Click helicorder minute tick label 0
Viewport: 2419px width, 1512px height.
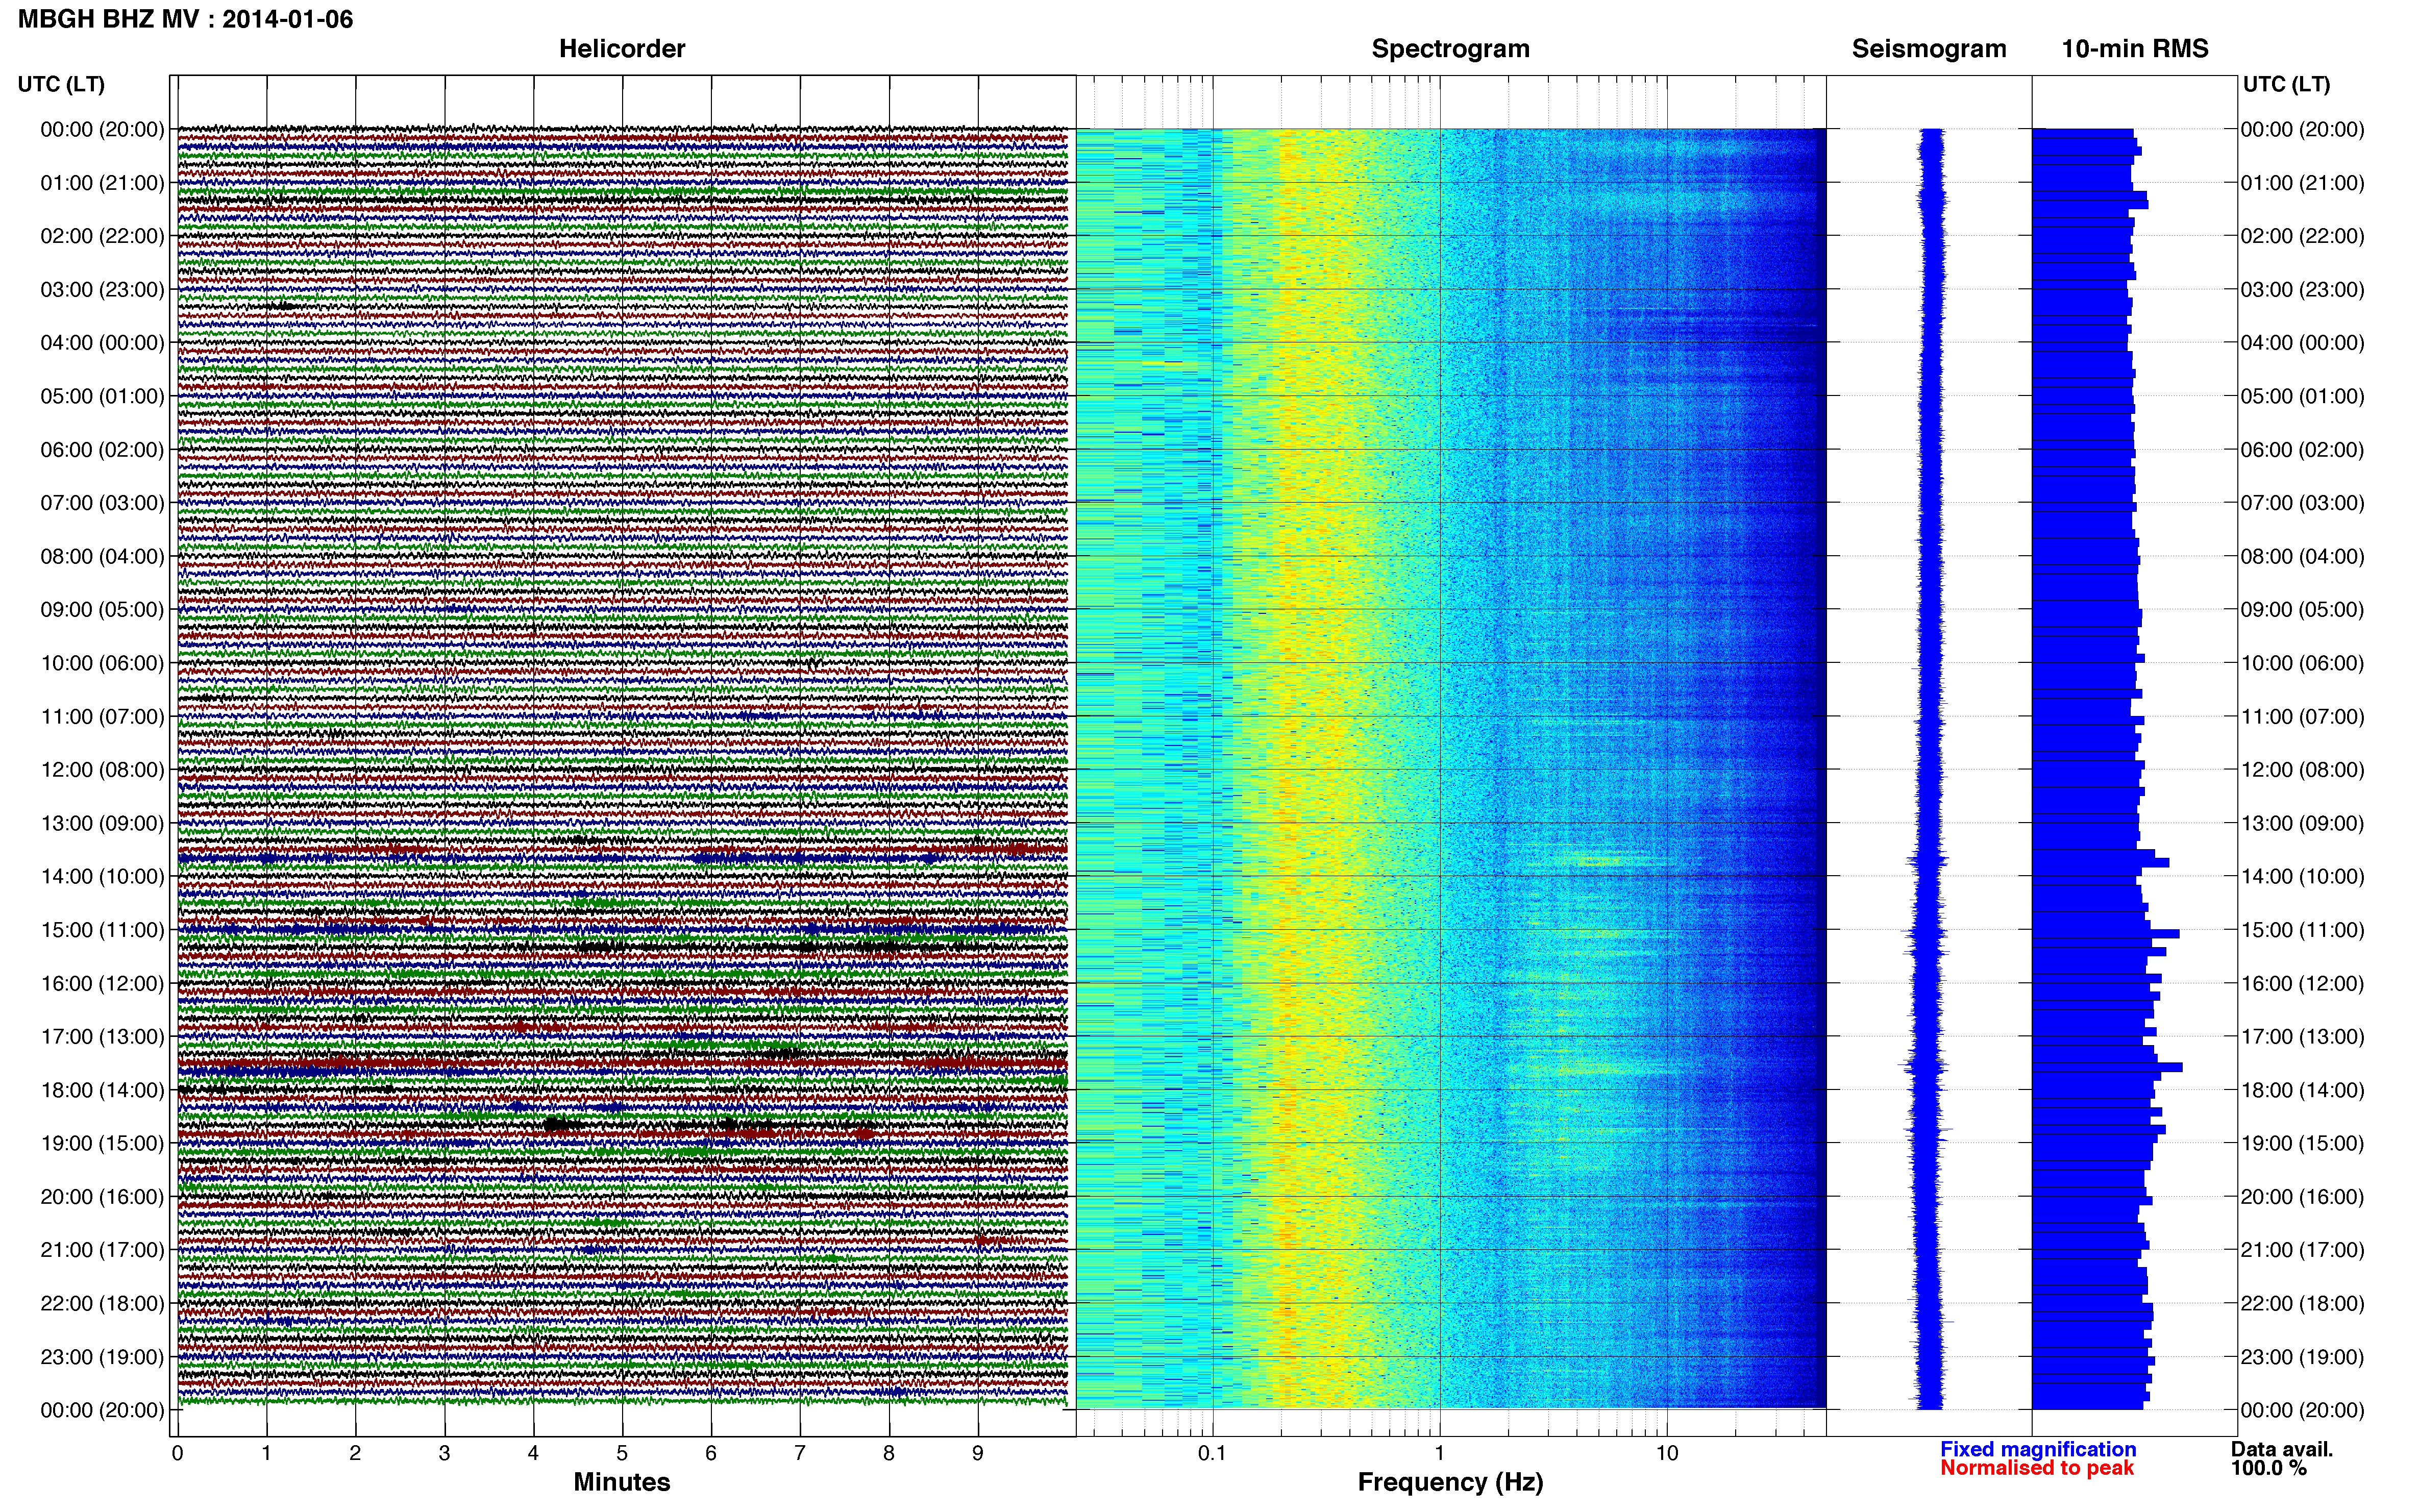pos(177,1454)
